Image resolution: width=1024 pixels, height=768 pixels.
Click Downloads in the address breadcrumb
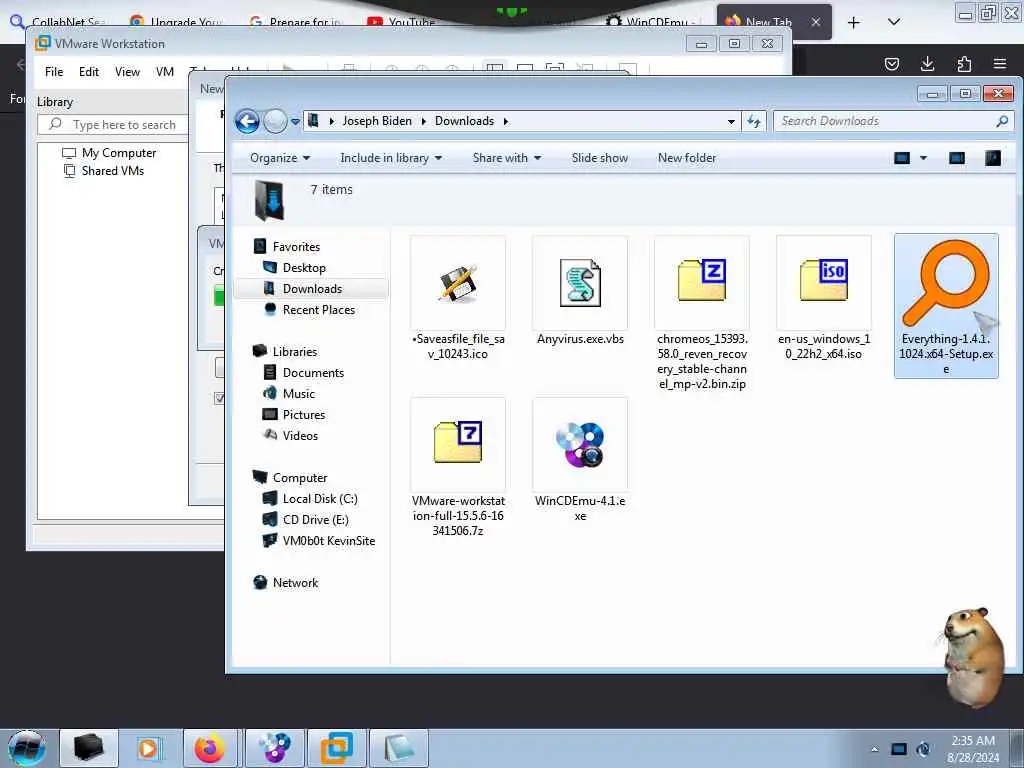click(x=464, y=121)
